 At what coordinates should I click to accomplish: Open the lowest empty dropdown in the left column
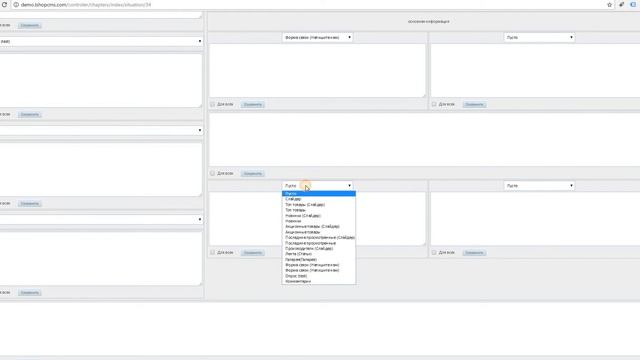101,219
